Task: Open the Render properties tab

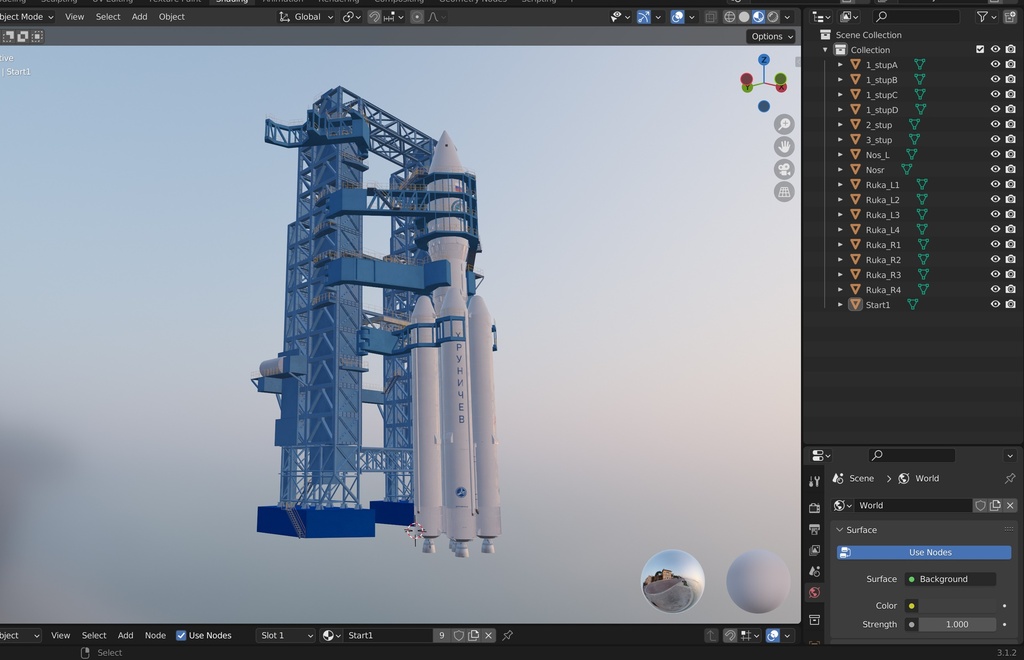Action: pyautogui.click(x=814, y=507)
